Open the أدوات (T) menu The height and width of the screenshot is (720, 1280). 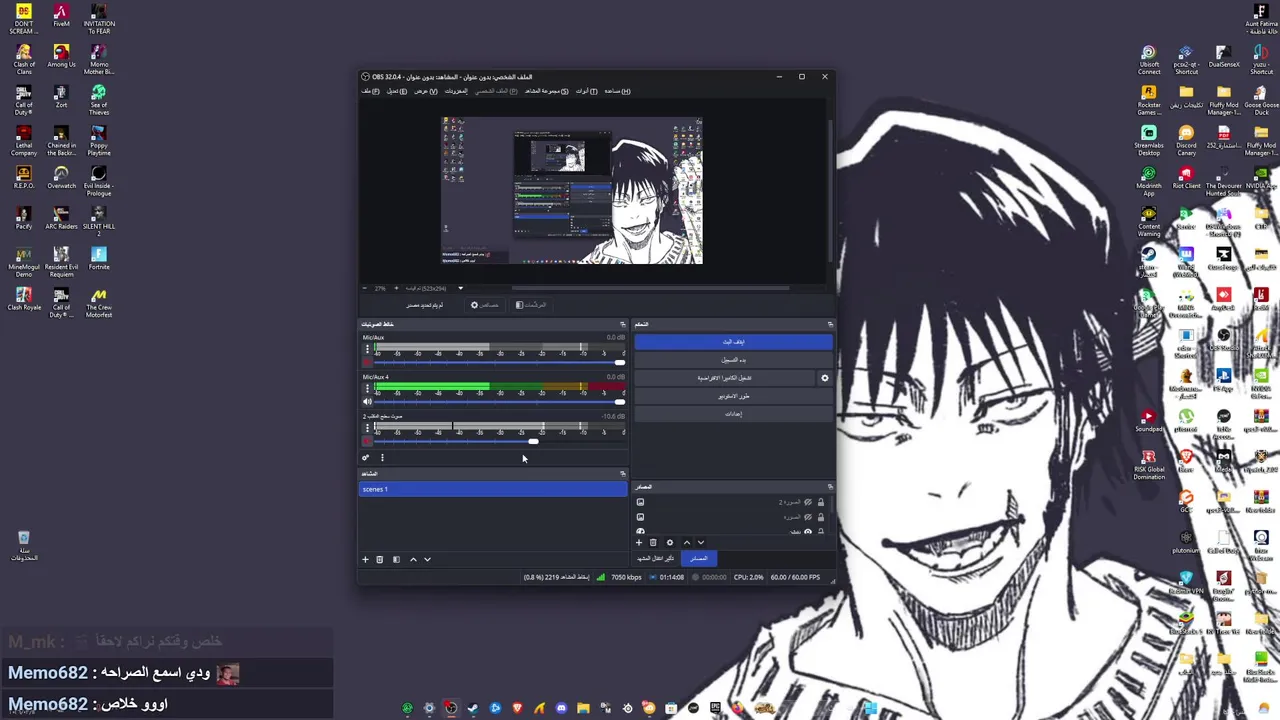tap(586, 91)
